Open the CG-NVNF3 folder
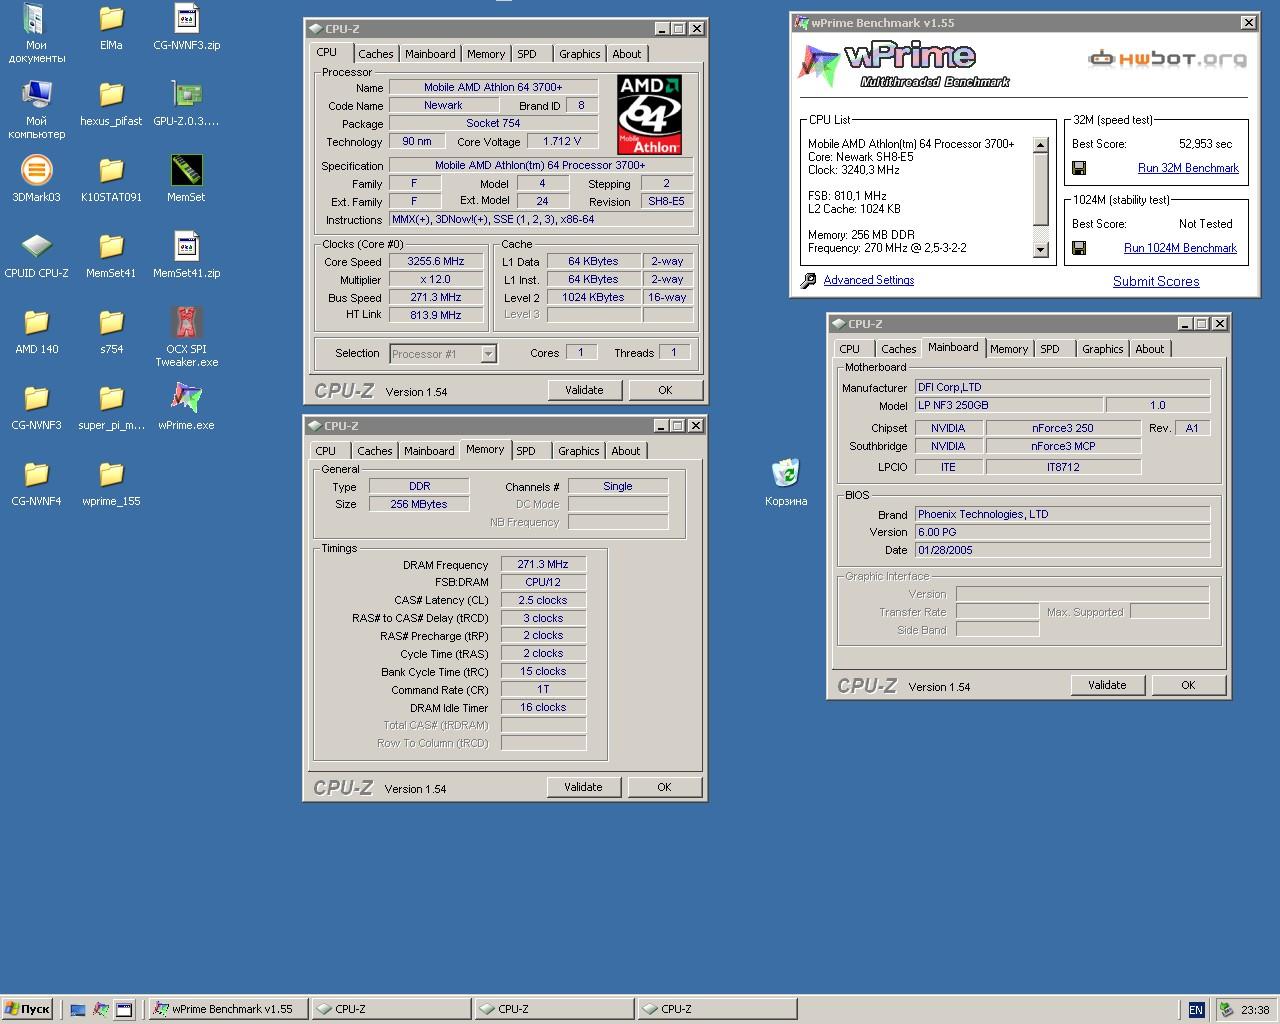Viewport: 1280px width, 1024px height. pyautogui.click(x=36, y=407)
